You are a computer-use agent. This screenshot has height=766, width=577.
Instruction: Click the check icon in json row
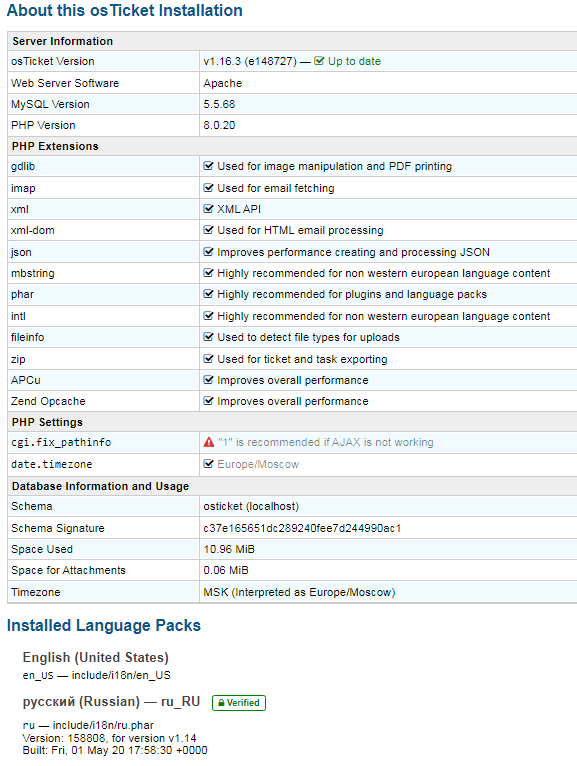coord(208,252)
